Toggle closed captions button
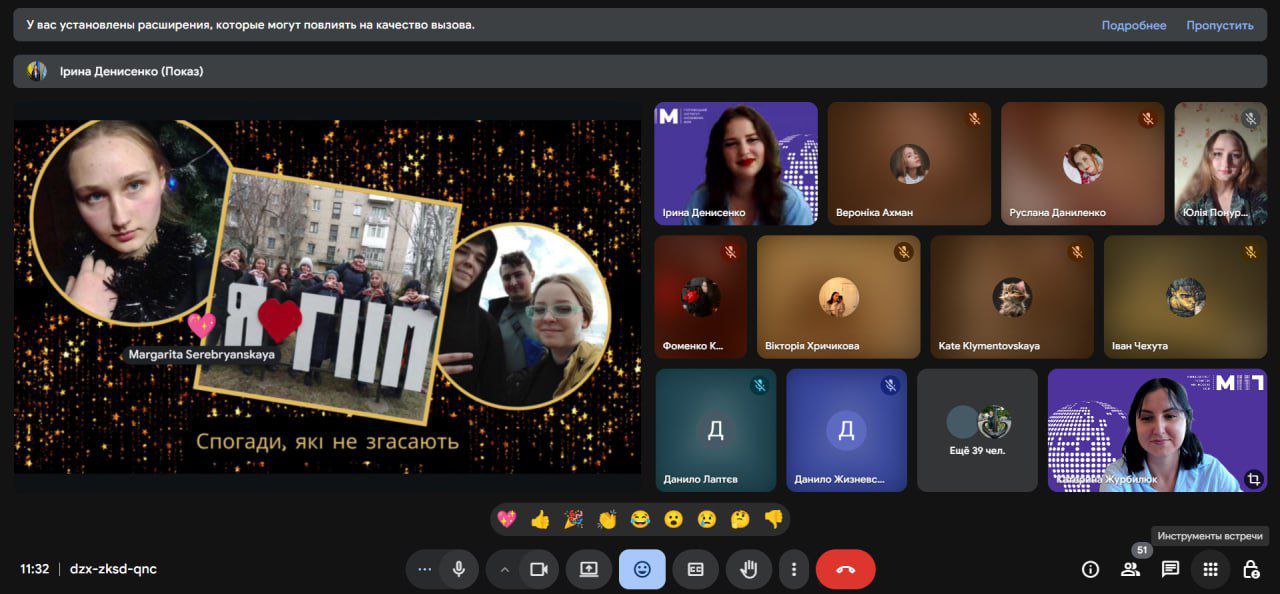 click(x=695, y=569)
